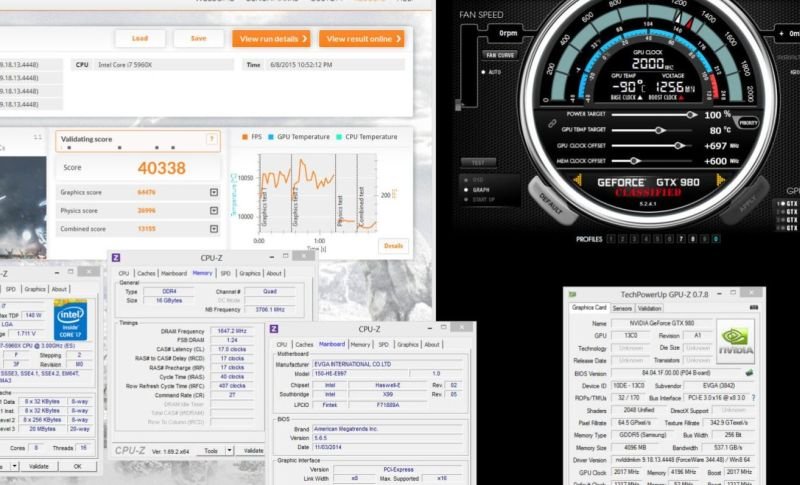Enable the AUTO fan radio option
The image size is (800, 485).
(x=483, y=72)
